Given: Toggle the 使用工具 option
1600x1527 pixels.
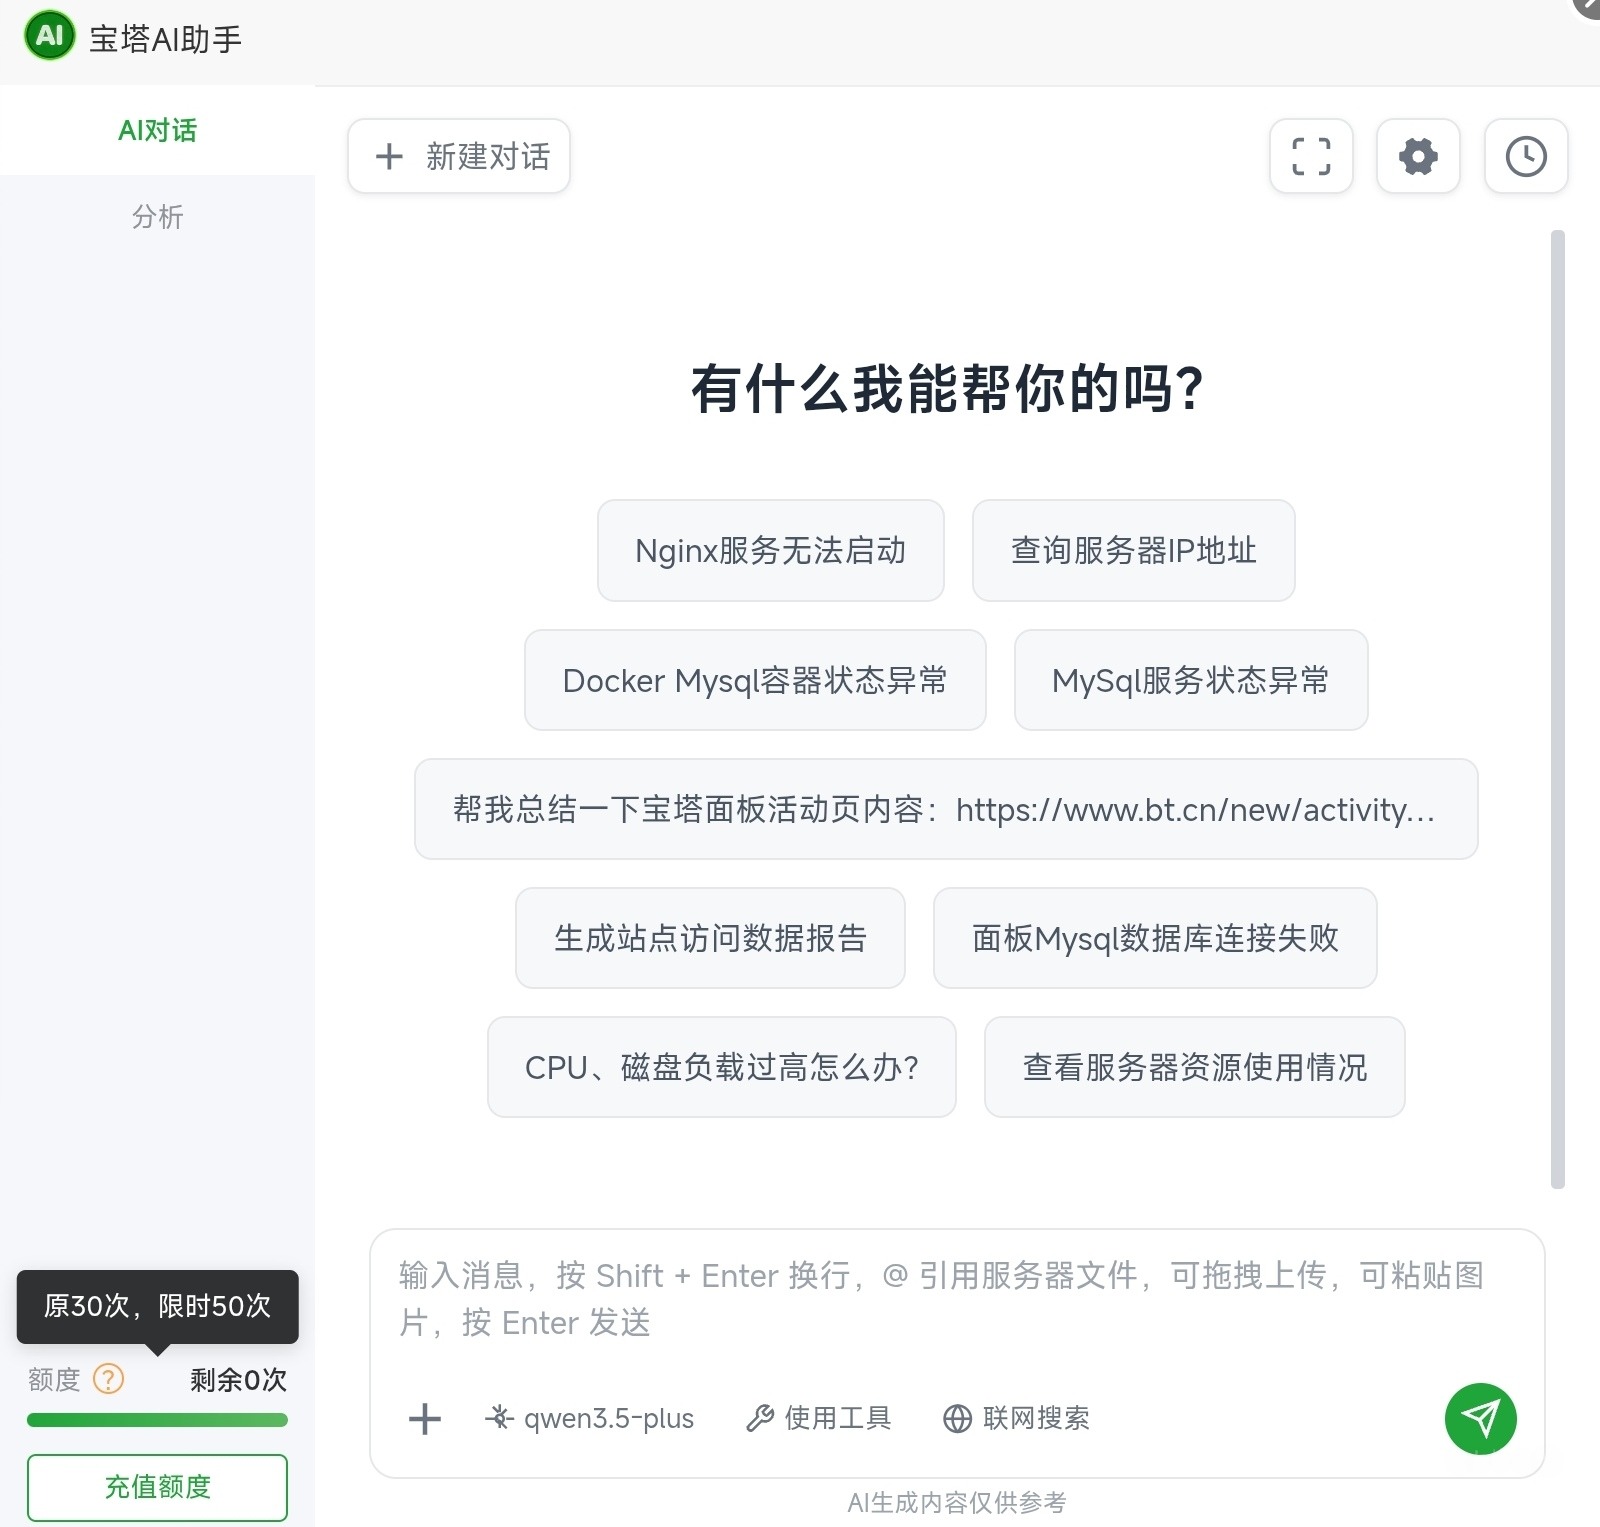Looking at the screenshot, I should click(x=818, y=1418).
